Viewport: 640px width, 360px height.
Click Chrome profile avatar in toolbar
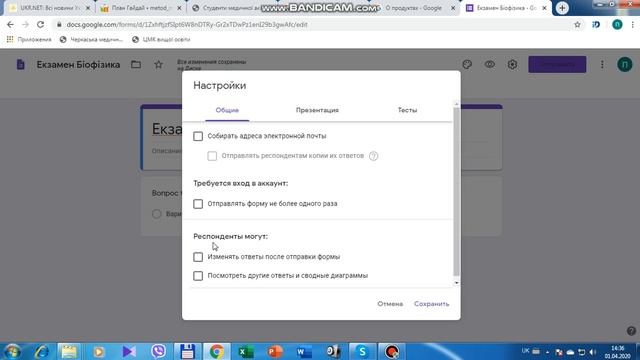[617, 24]
